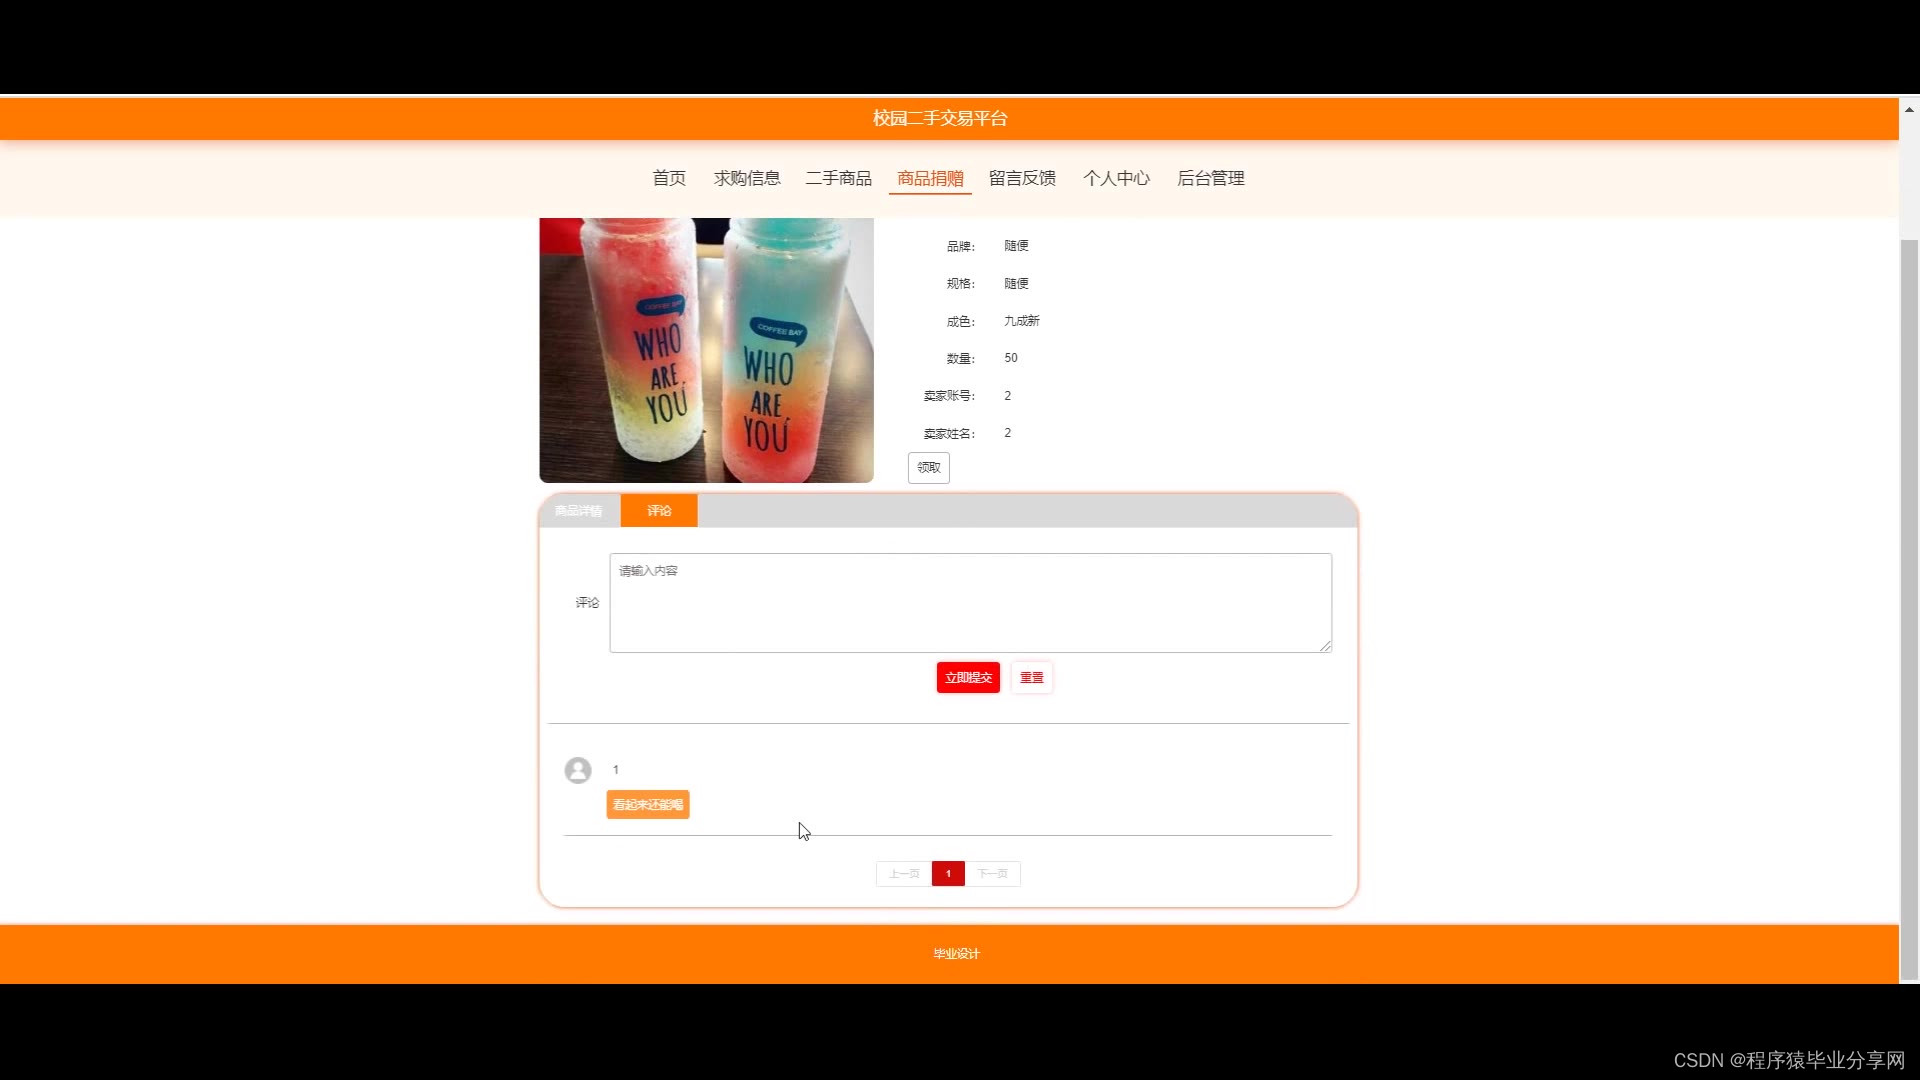Click the commenter's gray avatar icon
Viewport: 1920px width, 1080px height.
coord(578,770)
